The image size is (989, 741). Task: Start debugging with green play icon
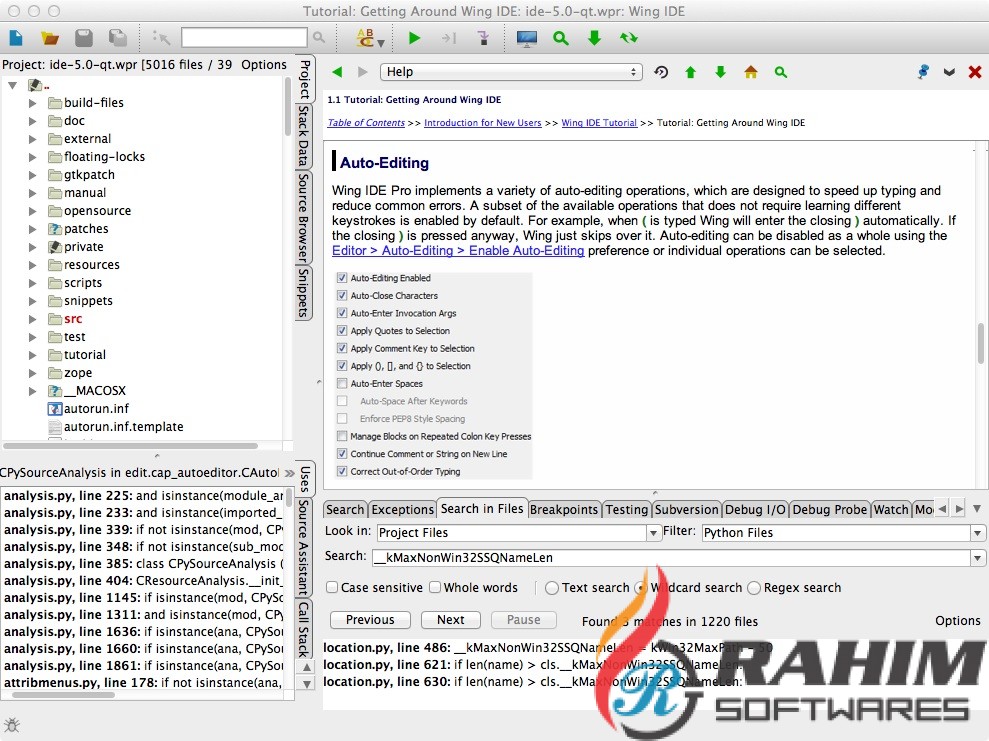[414, 38]
